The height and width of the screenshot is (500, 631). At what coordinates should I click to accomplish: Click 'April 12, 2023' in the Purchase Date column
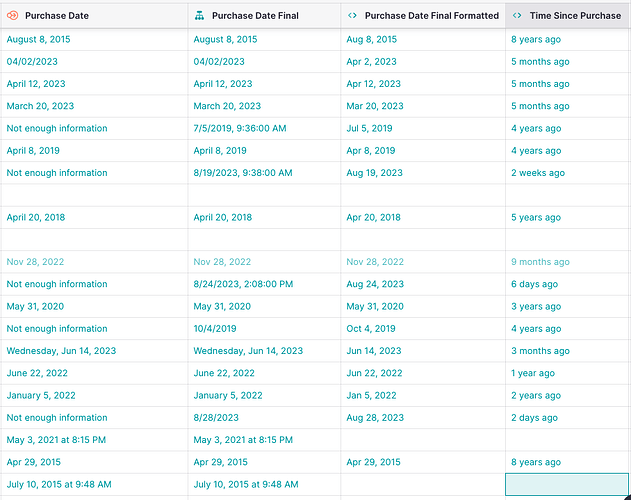point(94,84)
